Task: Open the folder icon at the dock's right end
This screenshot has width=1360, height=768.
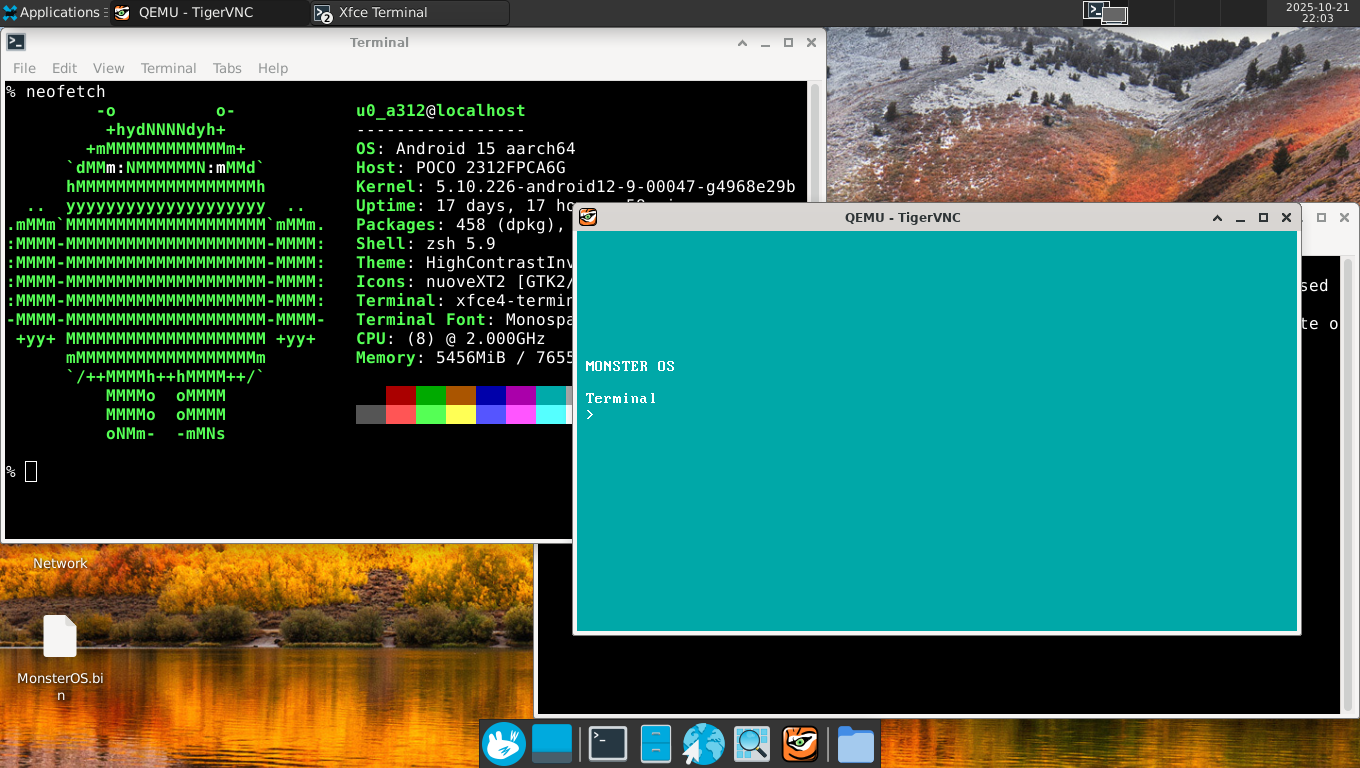Action: 855,744
